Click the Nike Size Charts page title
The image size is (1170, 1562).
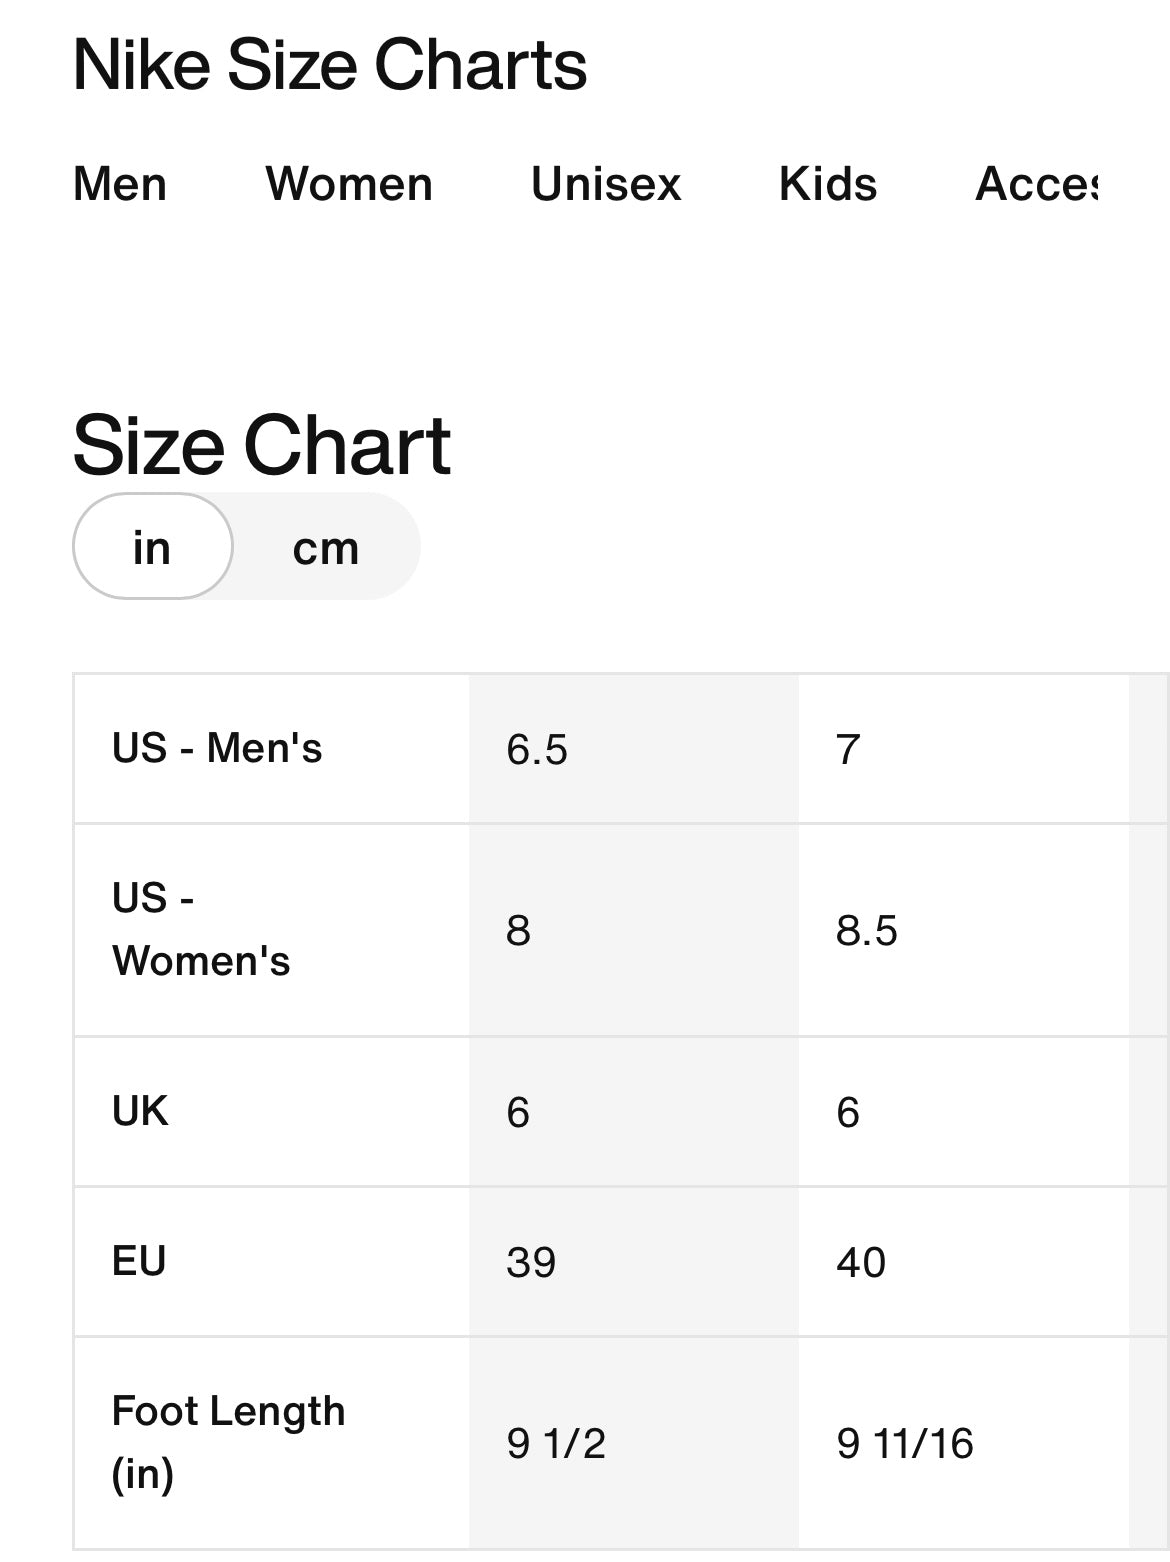coord(330,66)
